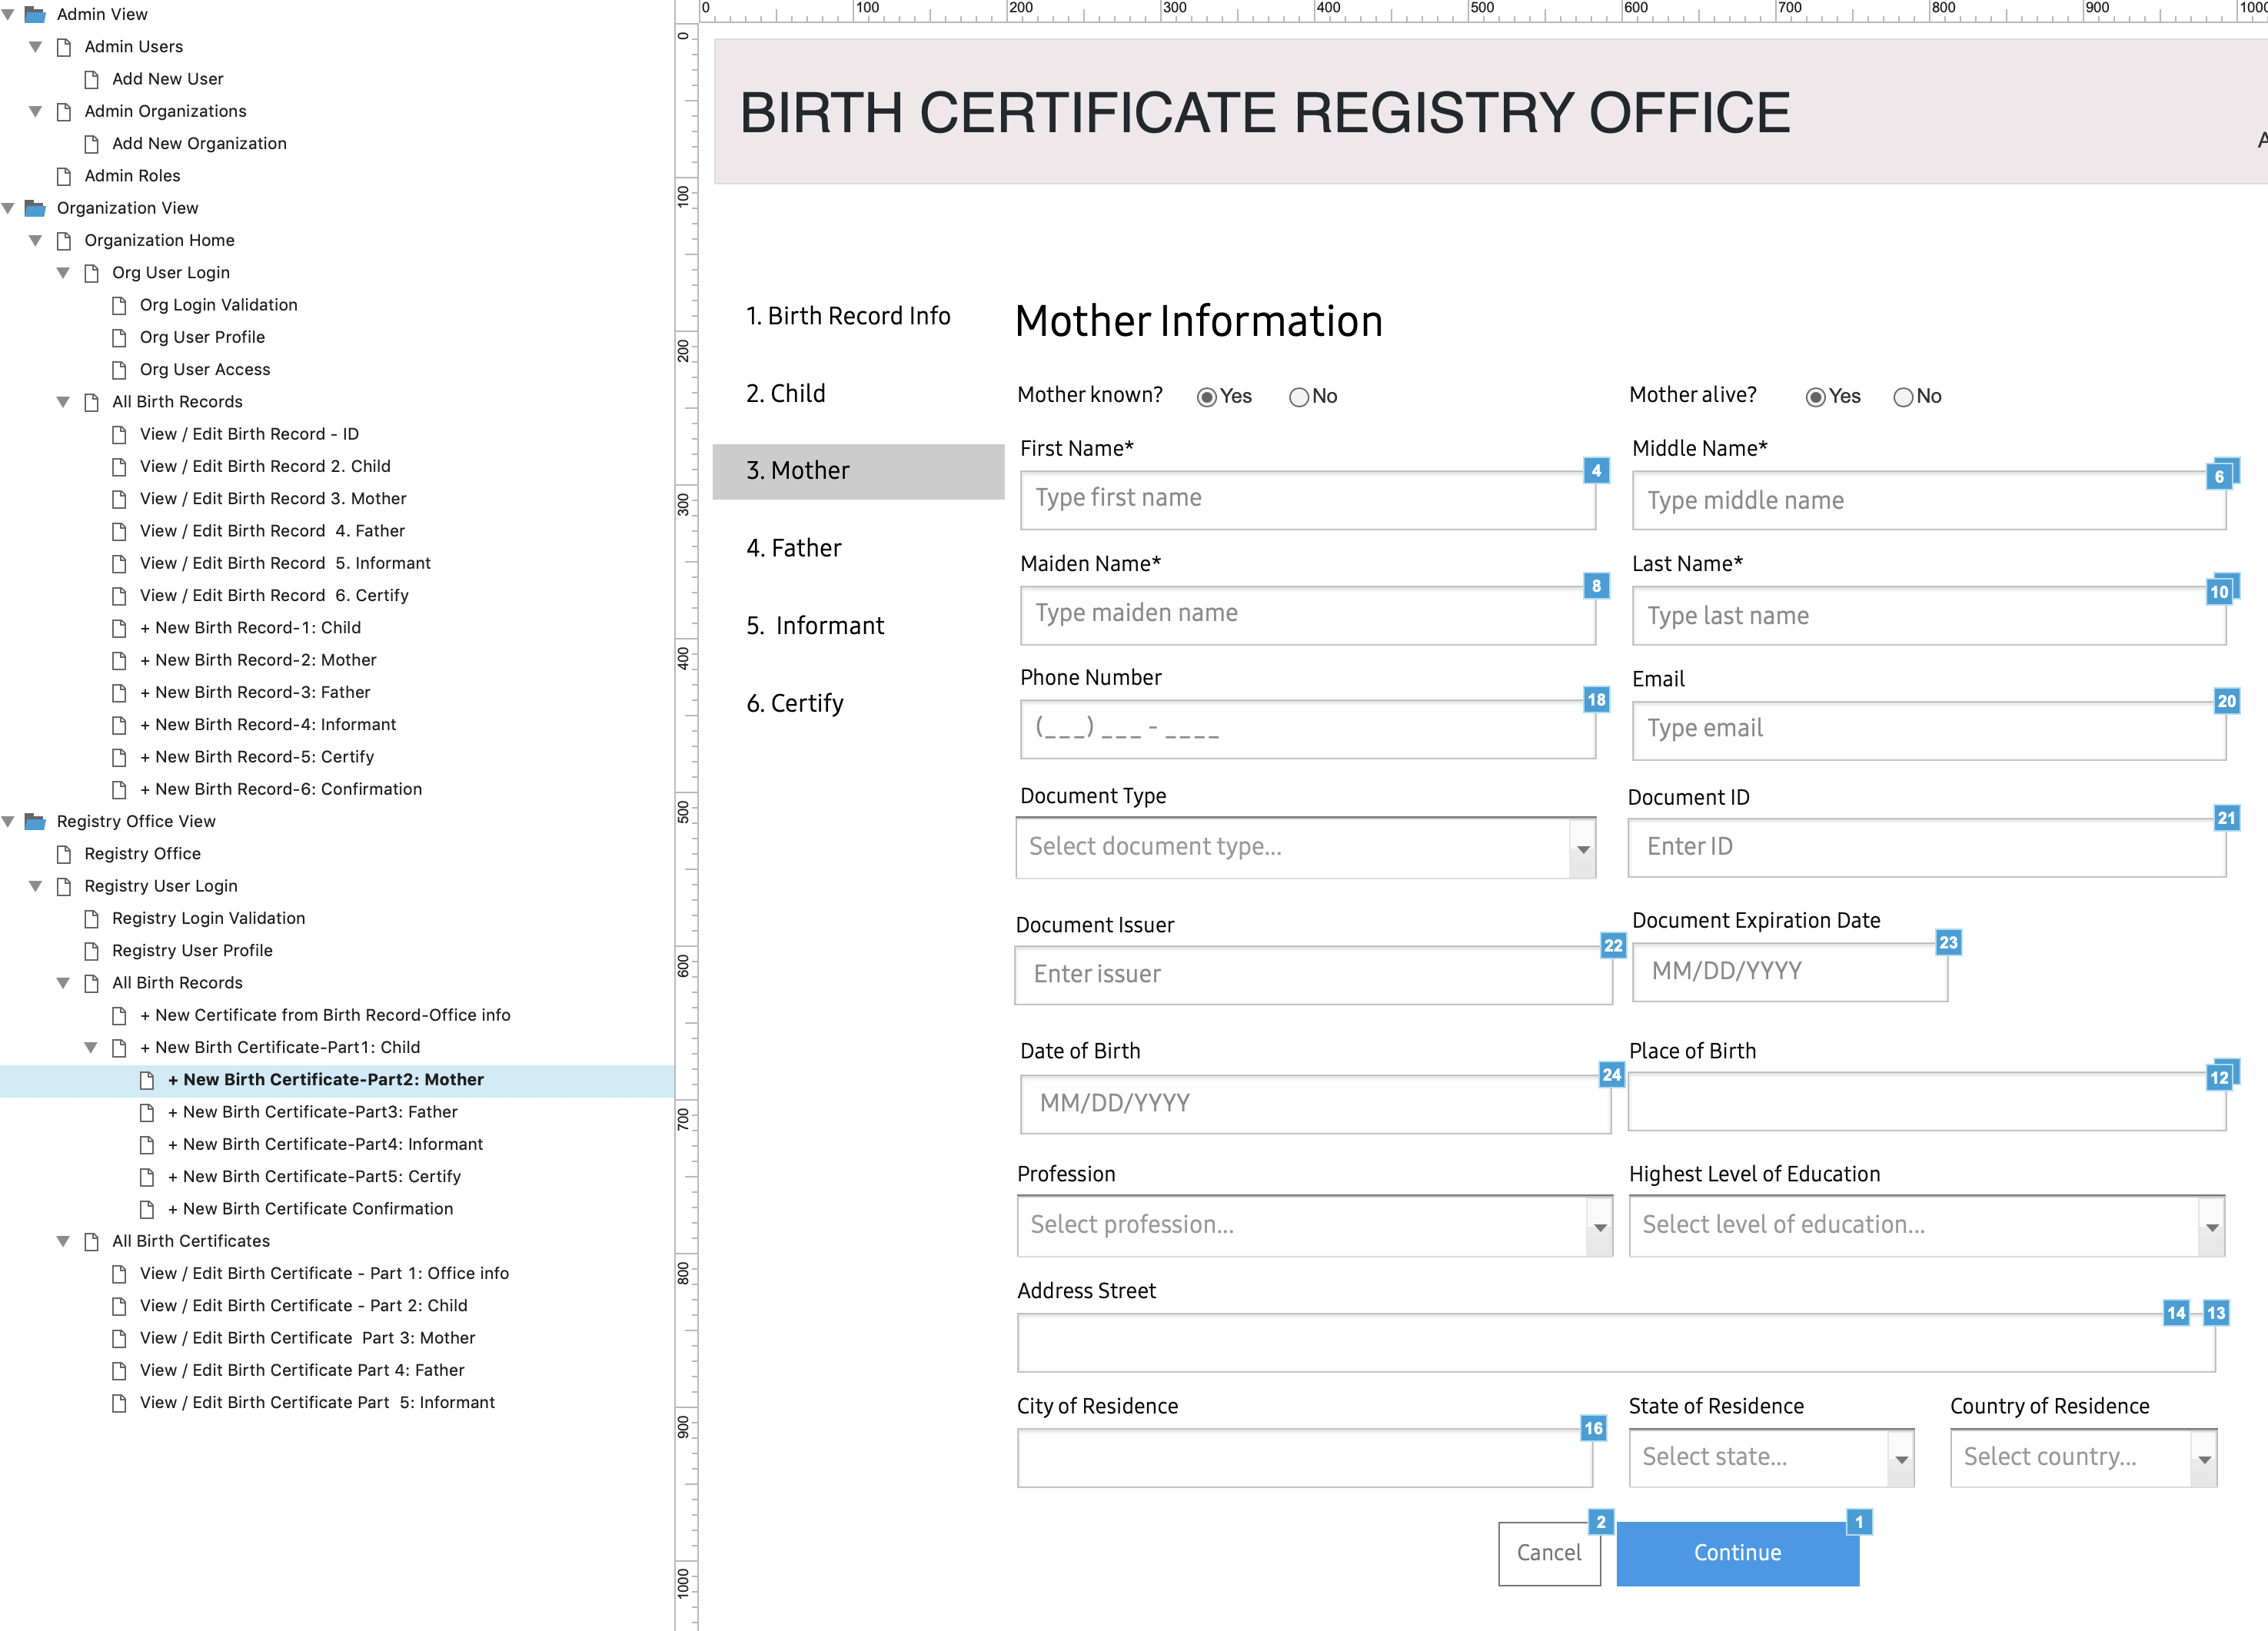2268x1631 pixels.
Task: Collapse the Organization View tree folder
Action: (9, 208)
